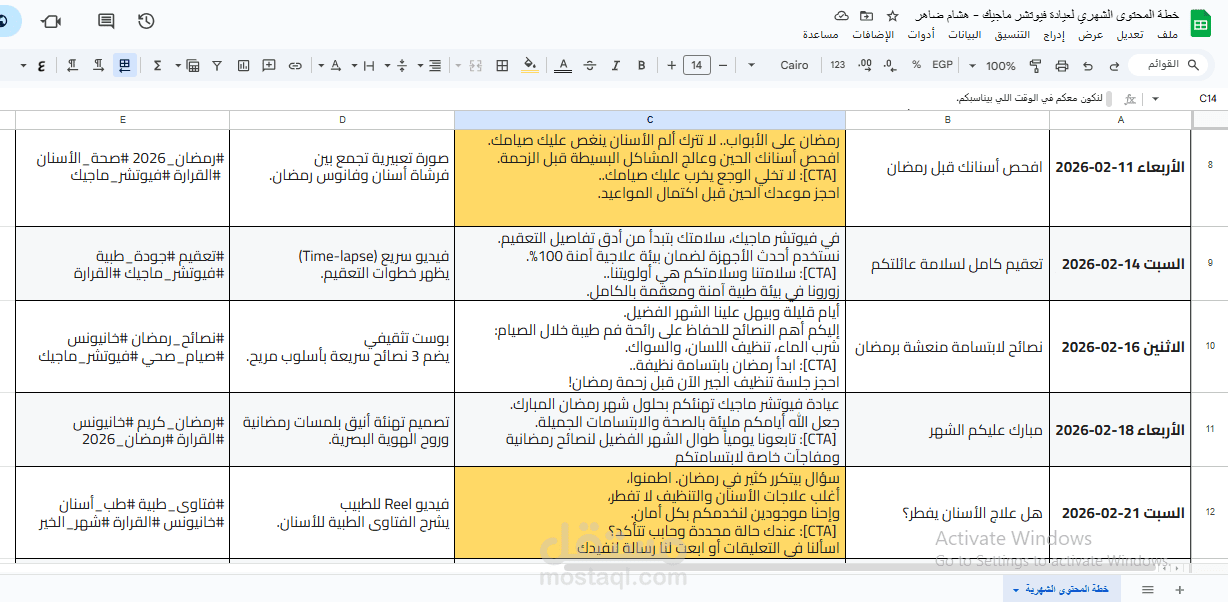Toggle italic formatting

click(616, 65)
